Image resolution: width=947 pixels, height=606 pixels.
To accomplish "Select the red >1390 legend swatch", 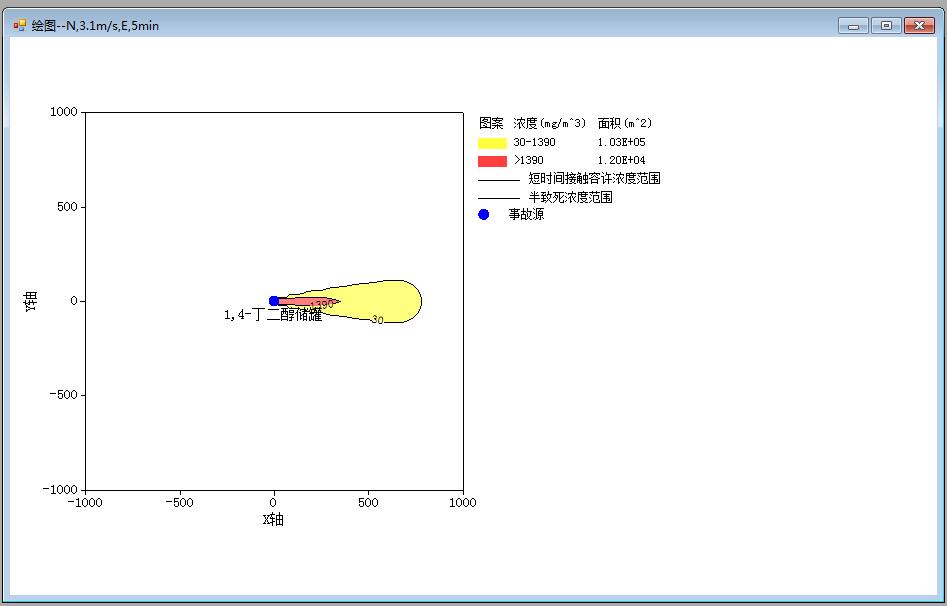I will tap(492, 161).
